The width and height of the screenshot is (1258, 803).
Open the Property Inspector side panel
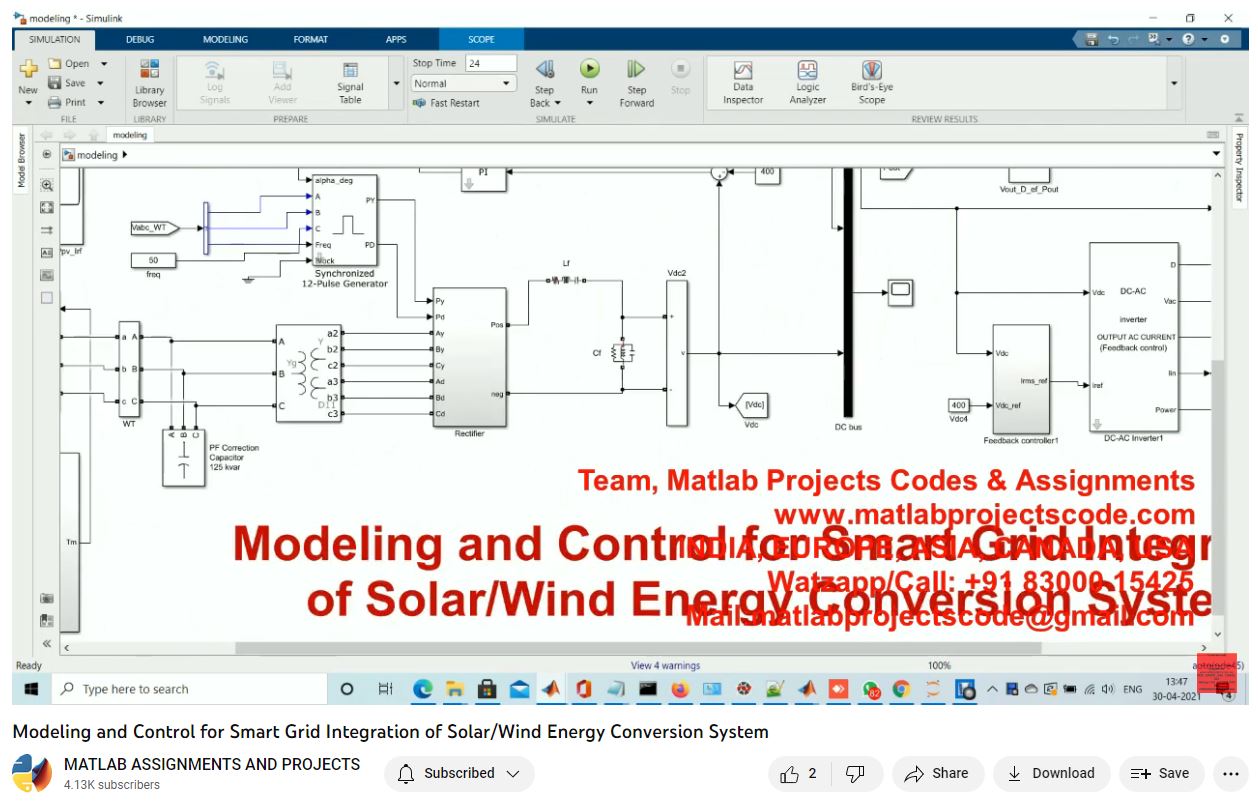[x=1238, y=167]
